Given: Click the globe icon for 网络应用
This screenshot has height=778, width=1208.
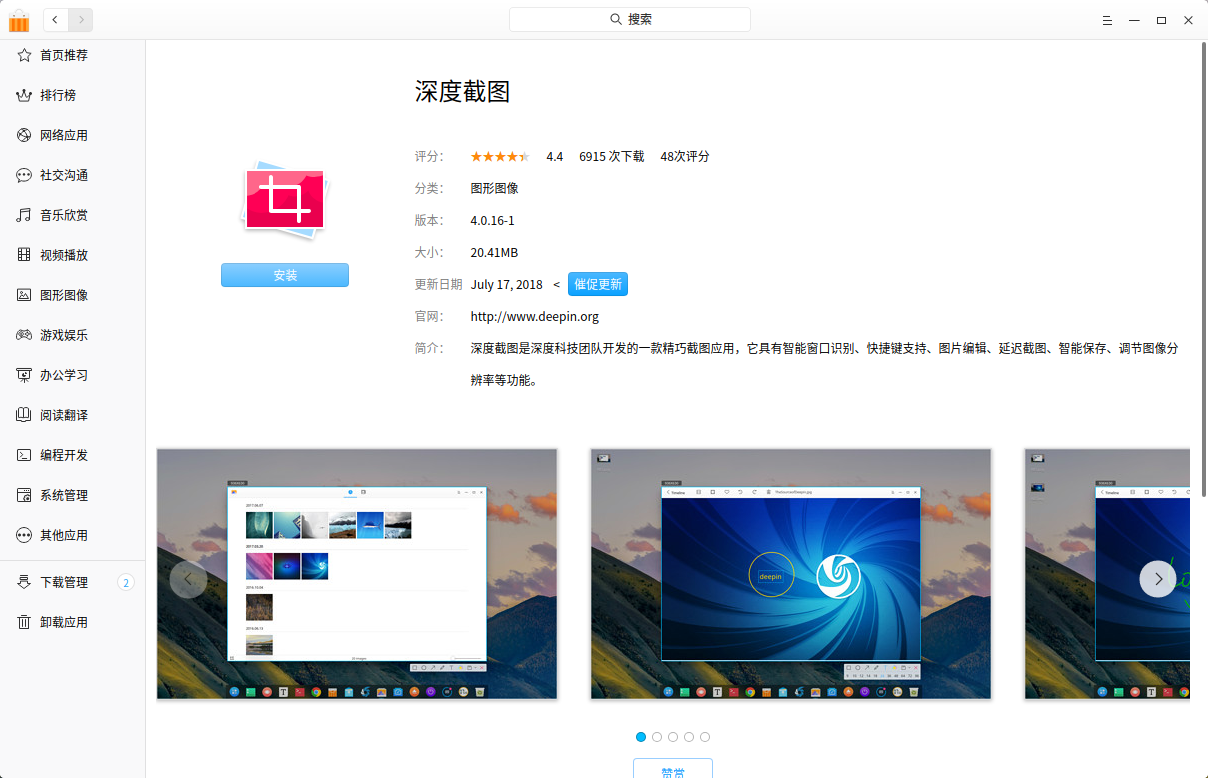Looking at the screenshot, I should pos(24,135).
